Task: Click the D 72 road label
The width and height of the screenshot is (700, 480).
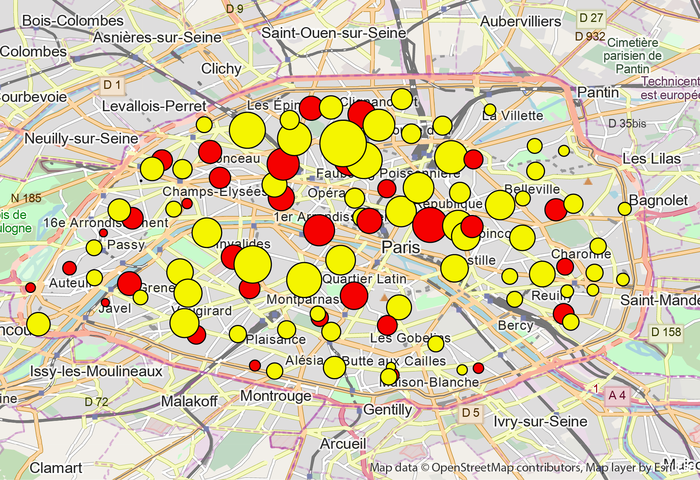Action: tap(96, 402)
